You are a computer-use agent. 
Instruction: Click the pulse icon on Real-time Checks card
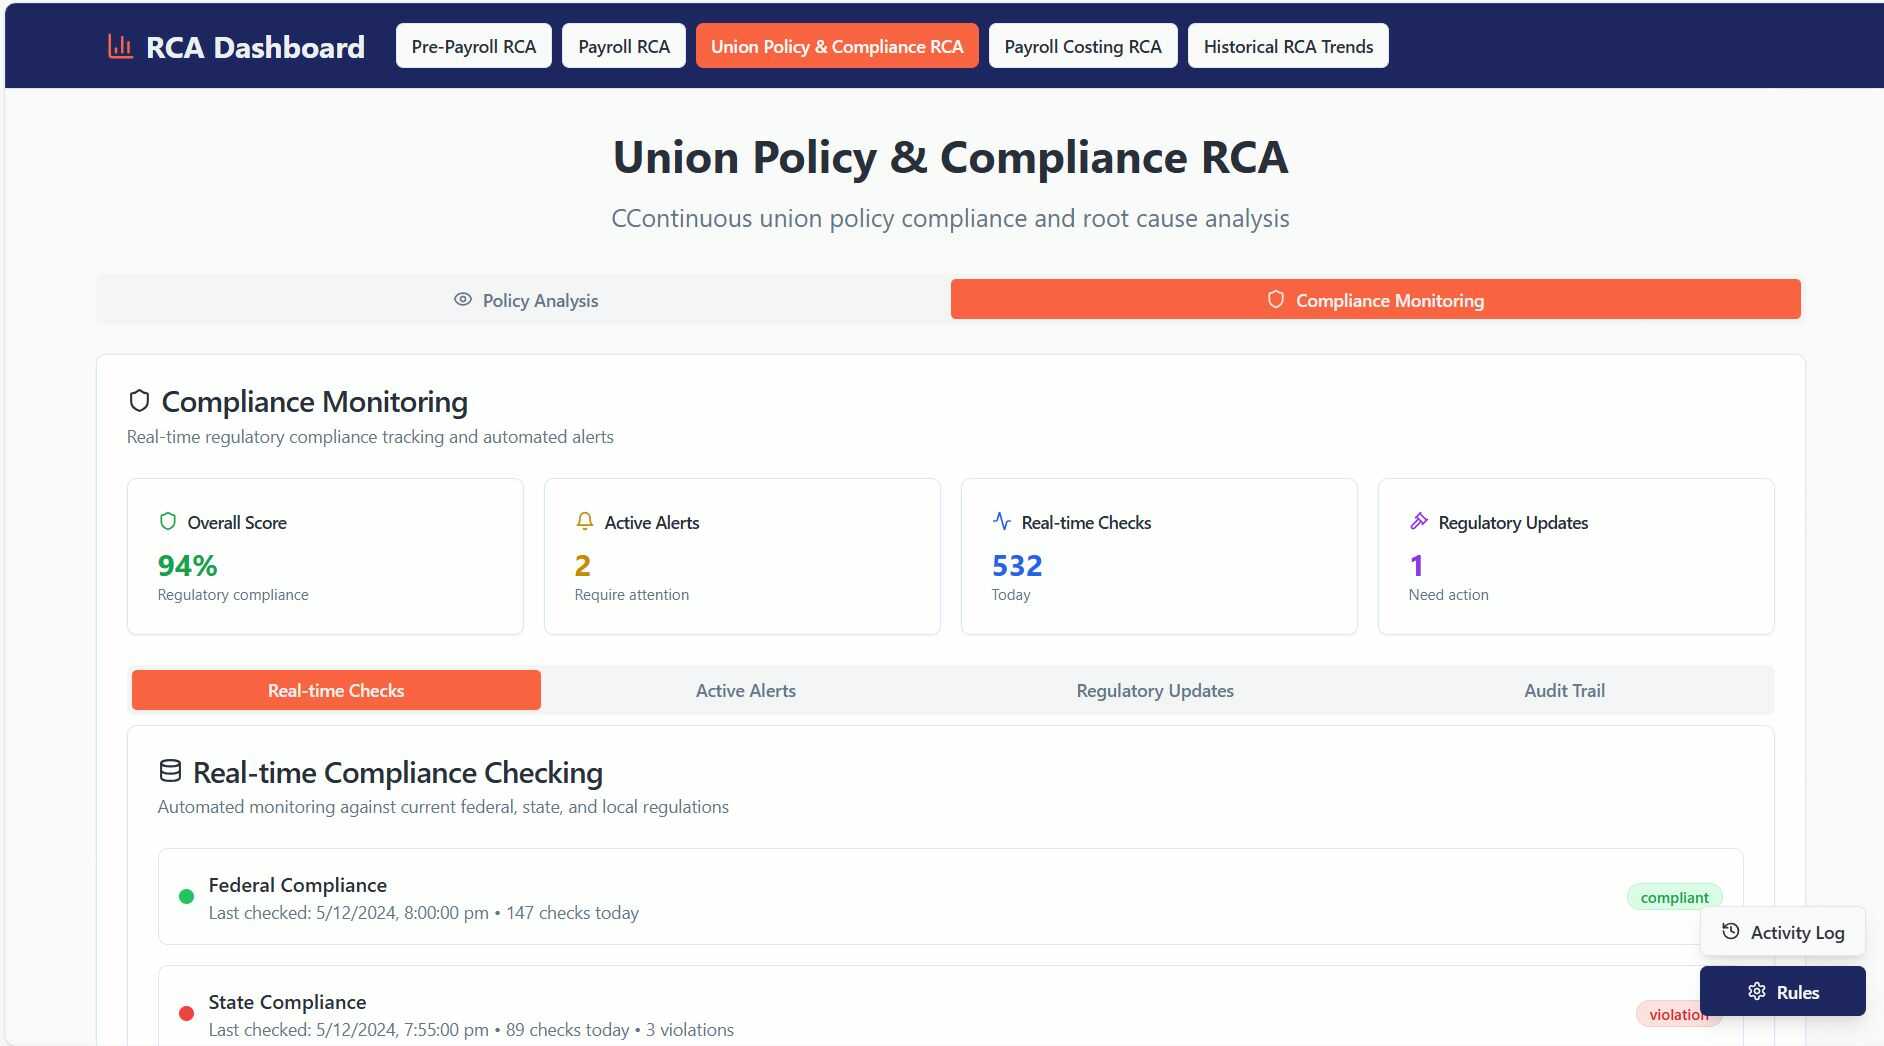[1002, 521]
